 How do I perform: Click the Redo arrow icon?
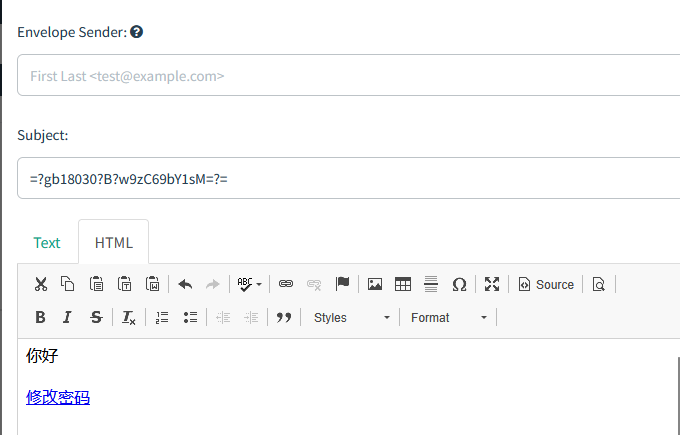tap(213, 285)
